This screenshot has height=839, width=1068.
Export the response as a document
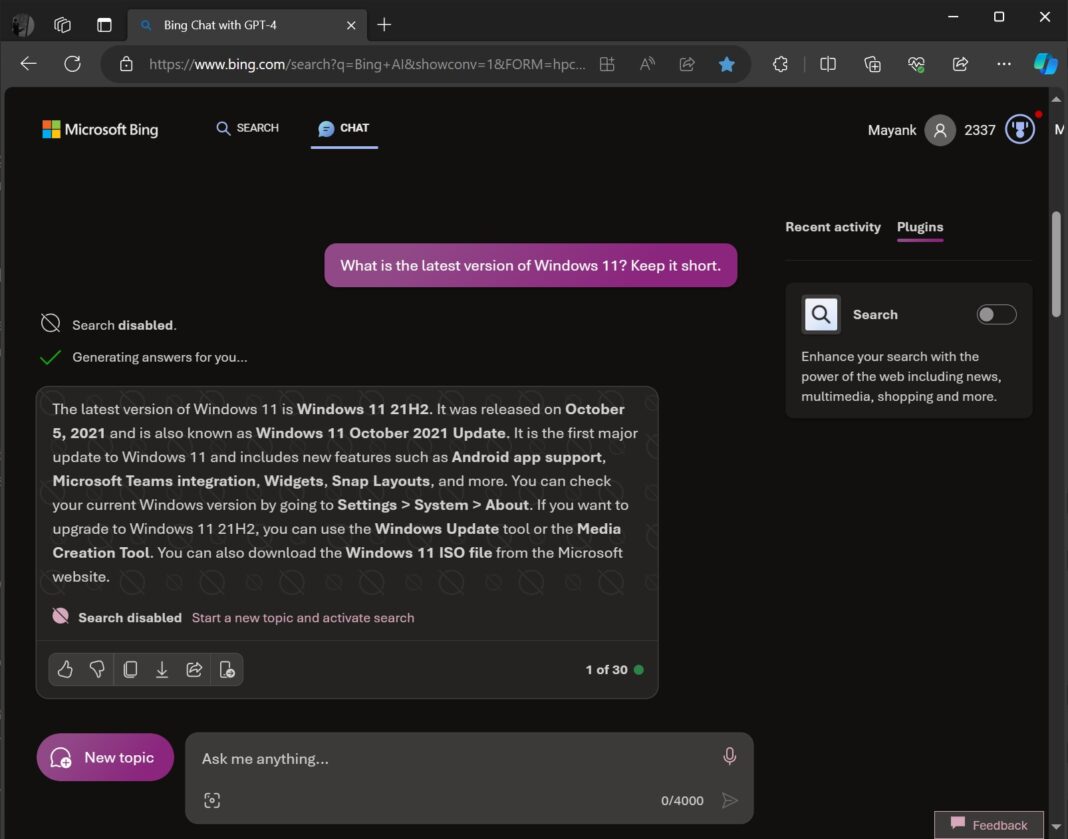(227, 669)
